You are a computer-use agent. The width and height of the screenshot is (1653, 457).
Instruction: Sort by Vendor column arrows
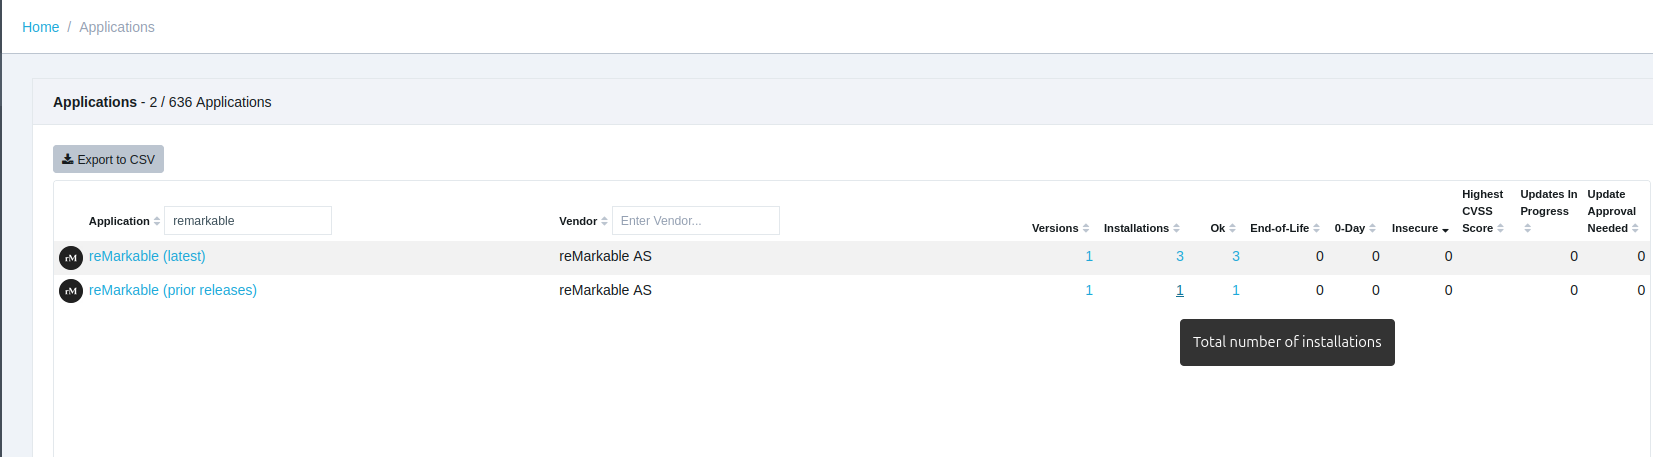[604, 221]
